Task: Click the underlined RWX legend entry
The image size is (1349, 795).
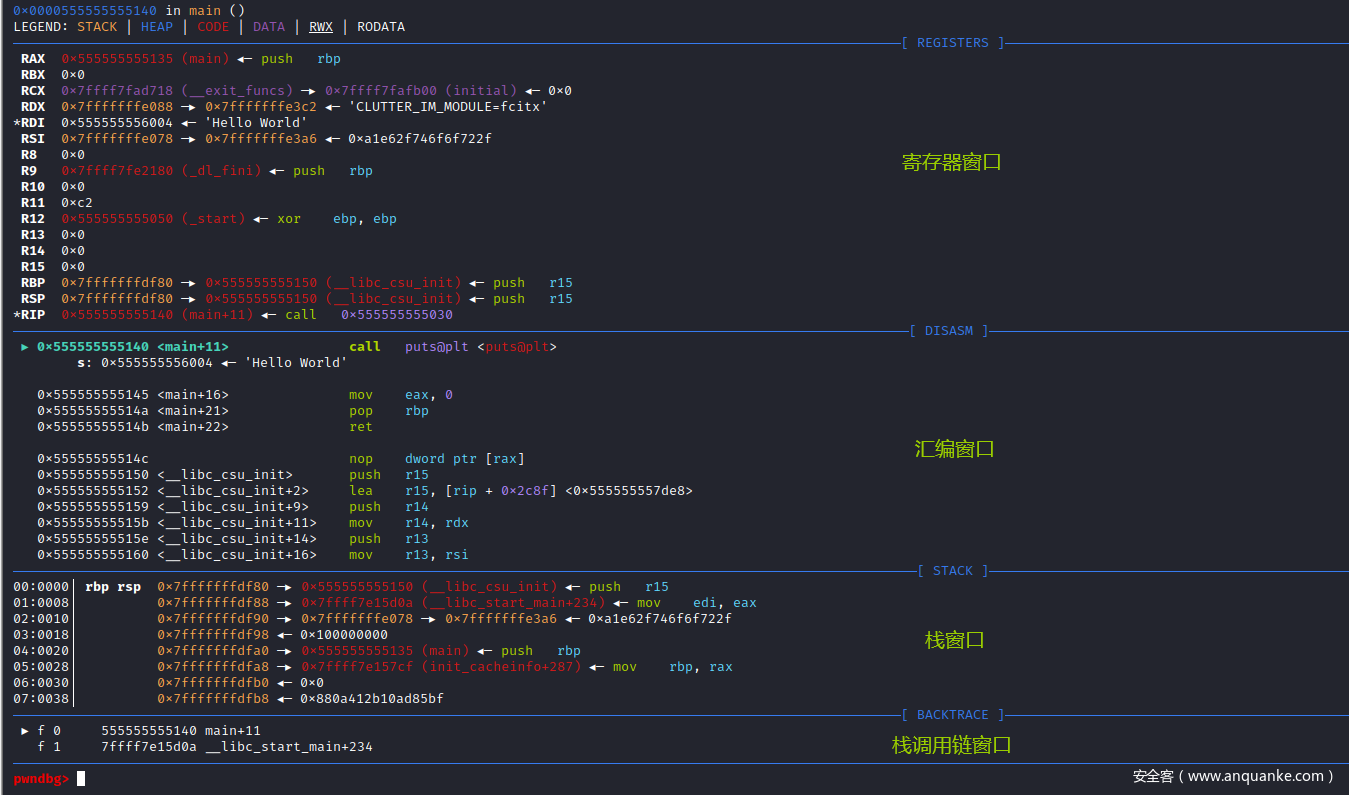Action: [x=320, y=27]
